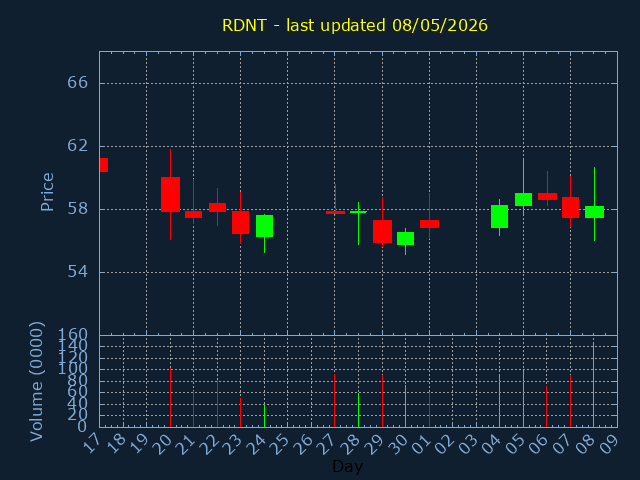Click the price axis value 54
This screenshot has height=480, width=640.
[x=78, y=272]
